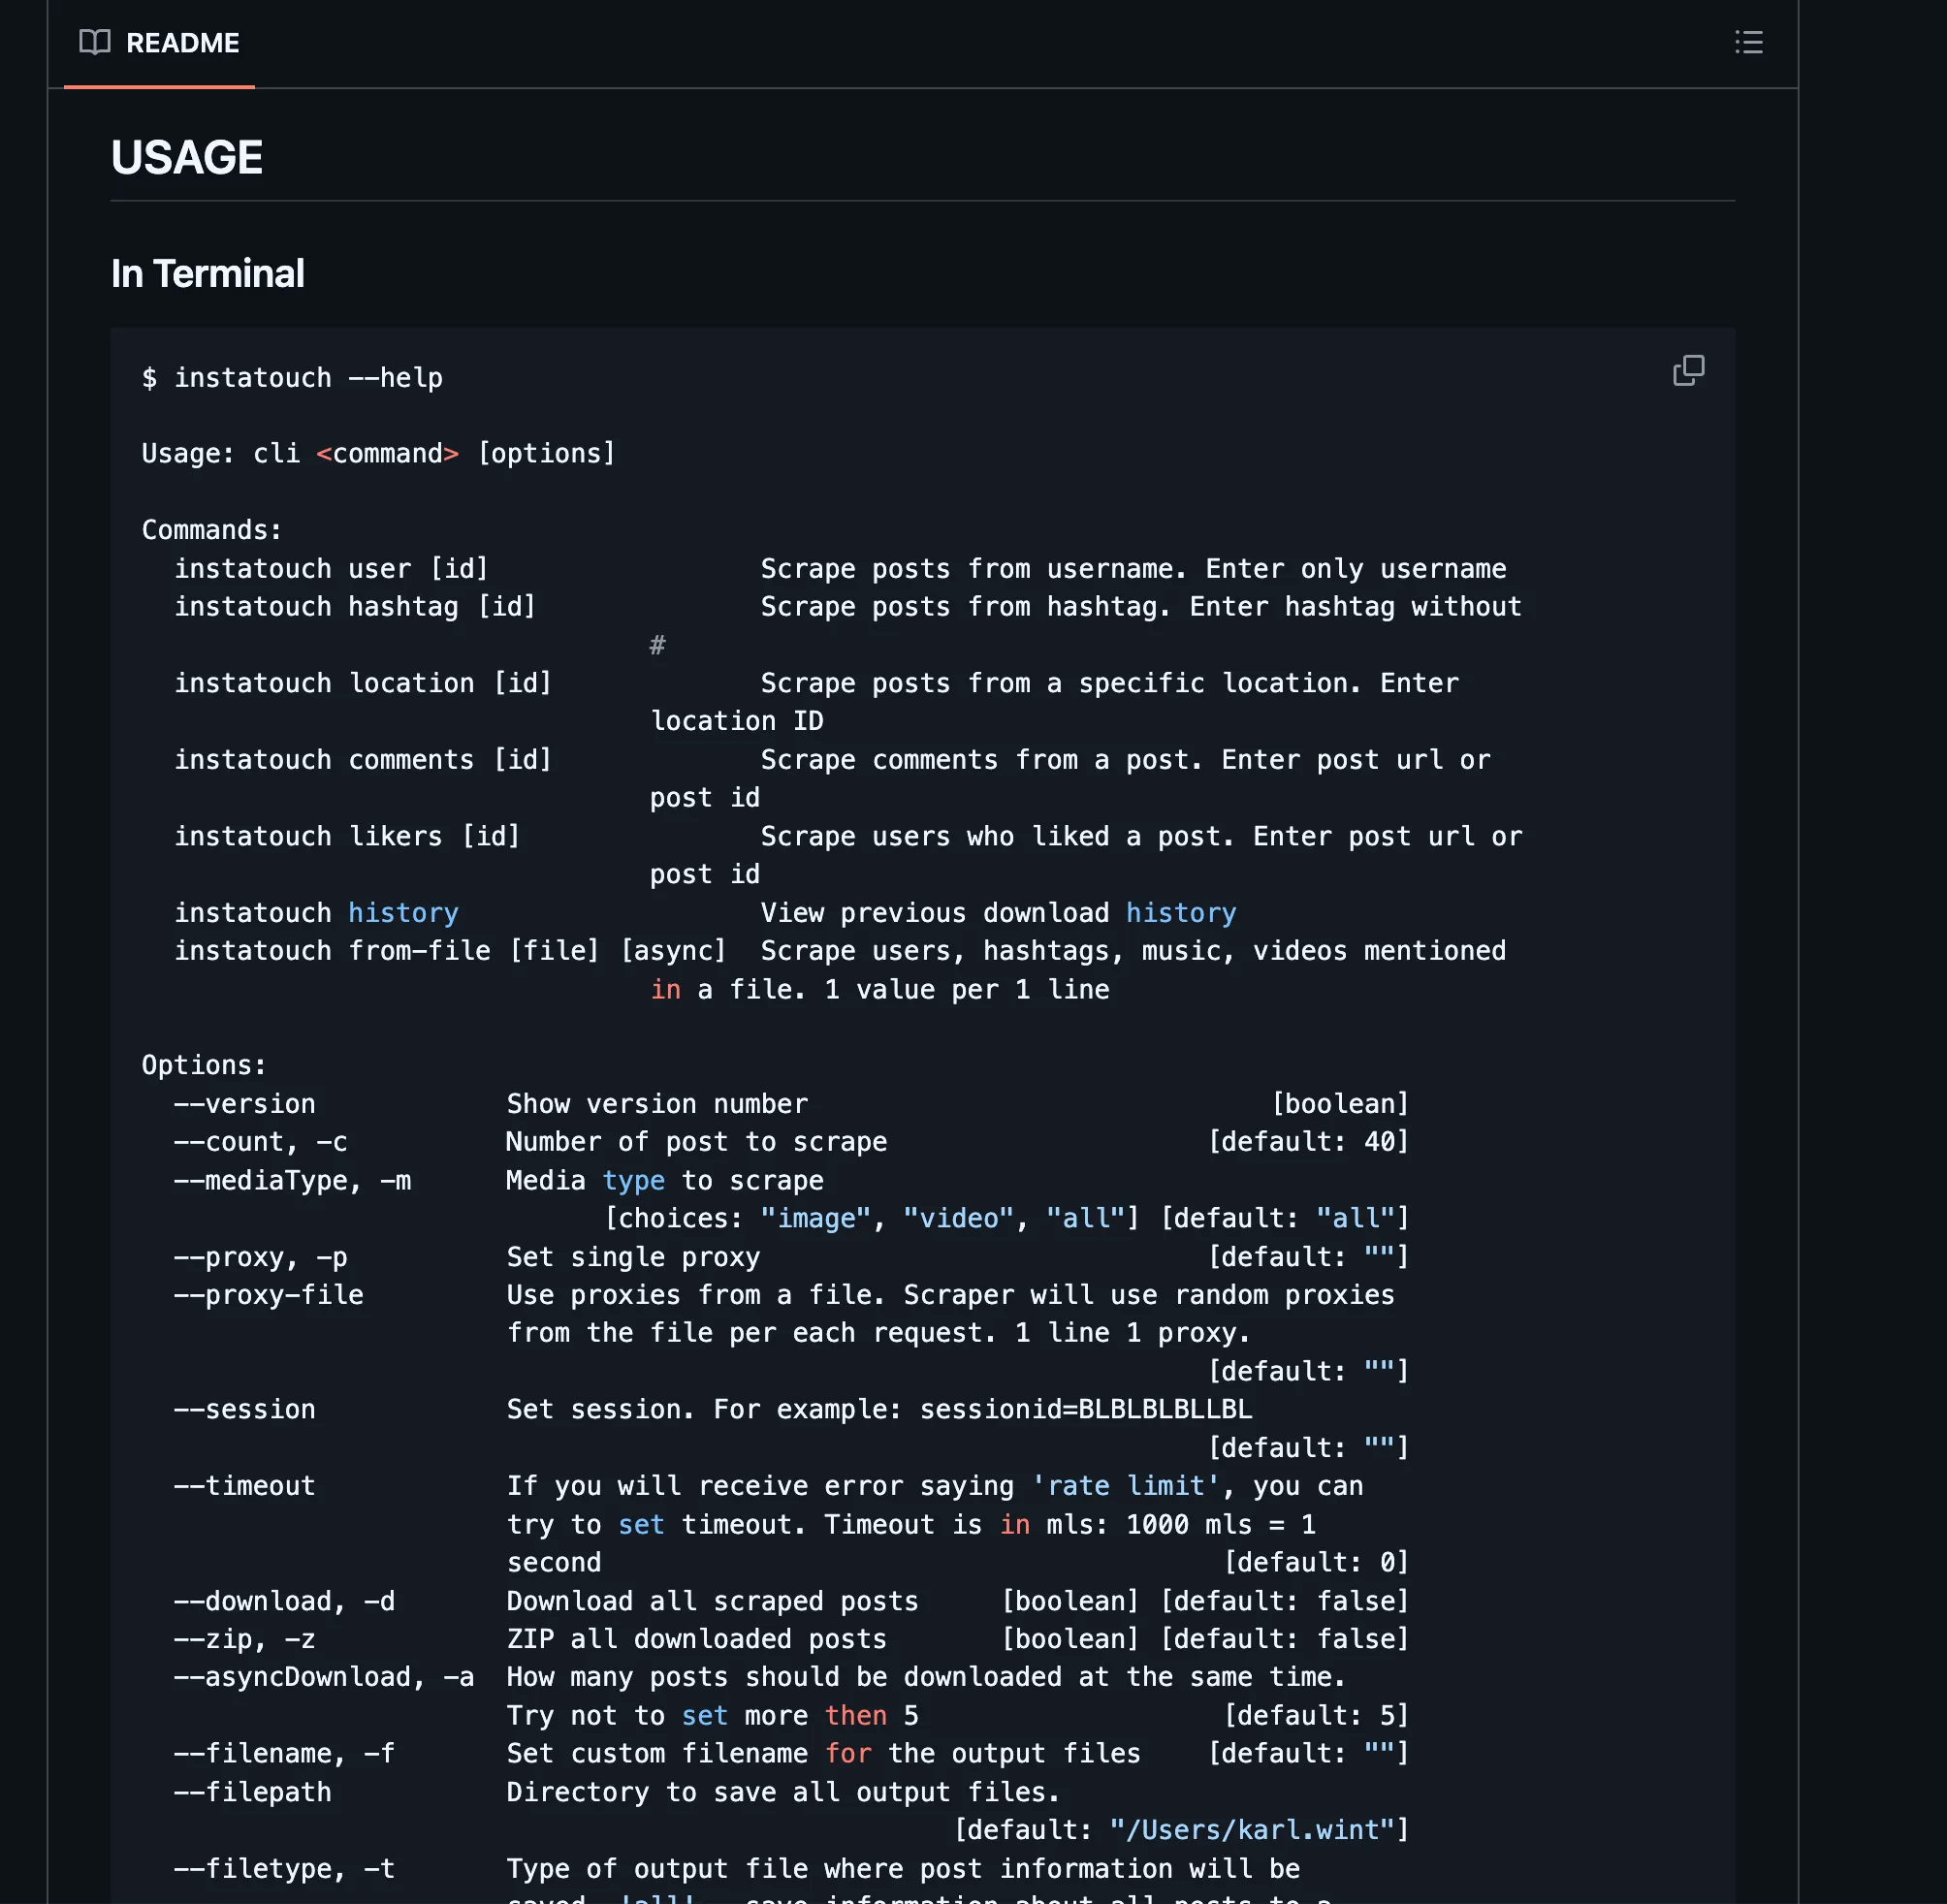Click the '"/Users/karl.wint"' default path
The width and height of the screenshot is (1947, 1904).
tap(1252, 1831)
